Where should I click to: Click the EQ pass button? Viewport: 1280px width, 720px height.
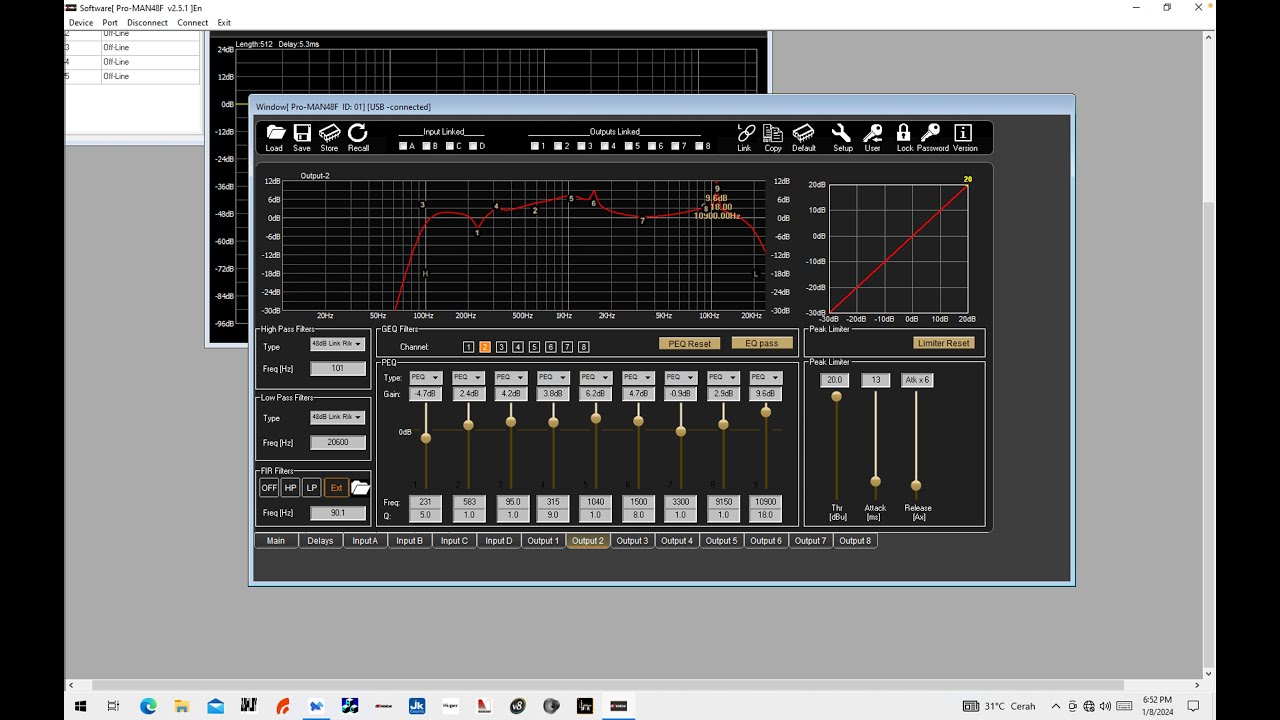[x=762, y=343]
